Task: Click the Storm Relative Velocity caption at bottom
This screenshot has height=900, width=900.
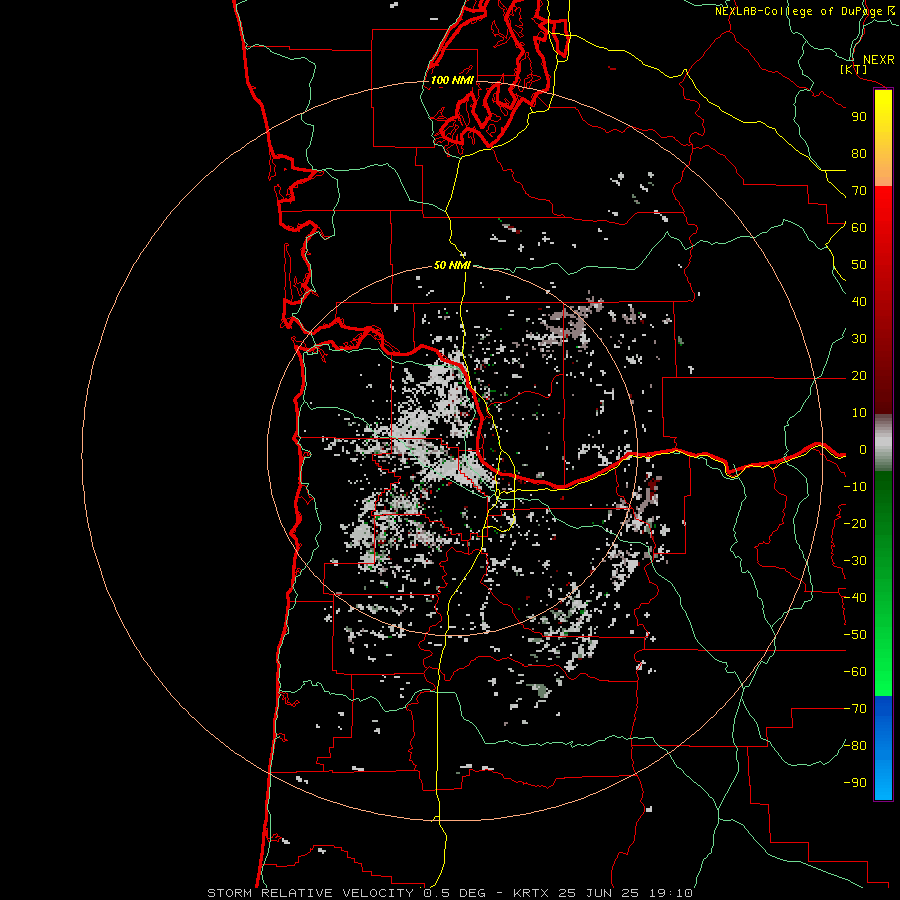Action: click(449, 893)
